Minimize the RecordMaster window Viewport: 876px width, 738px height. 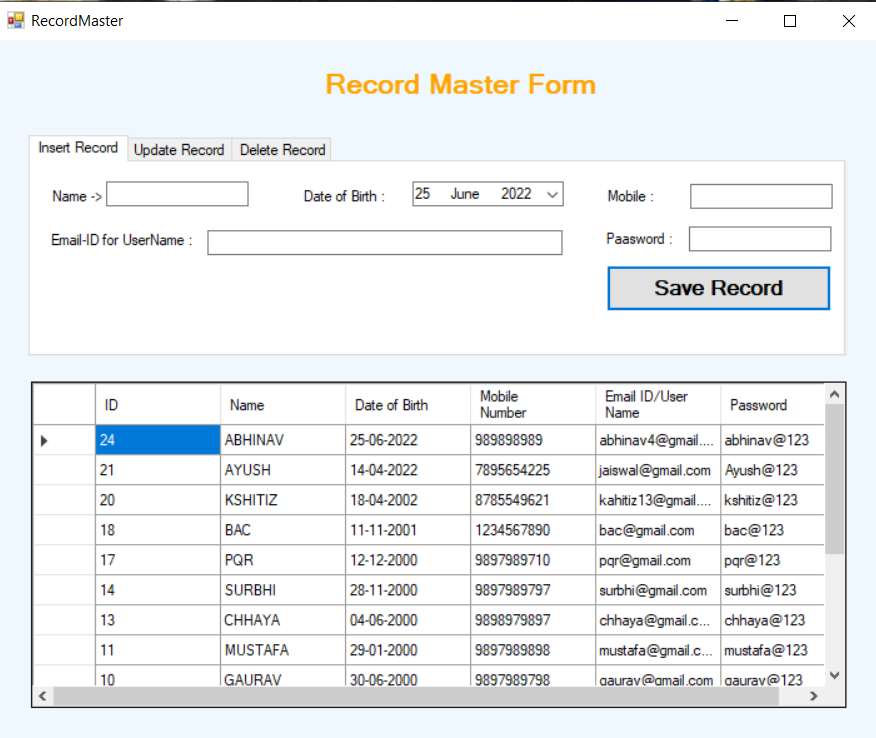coord(732,21)
